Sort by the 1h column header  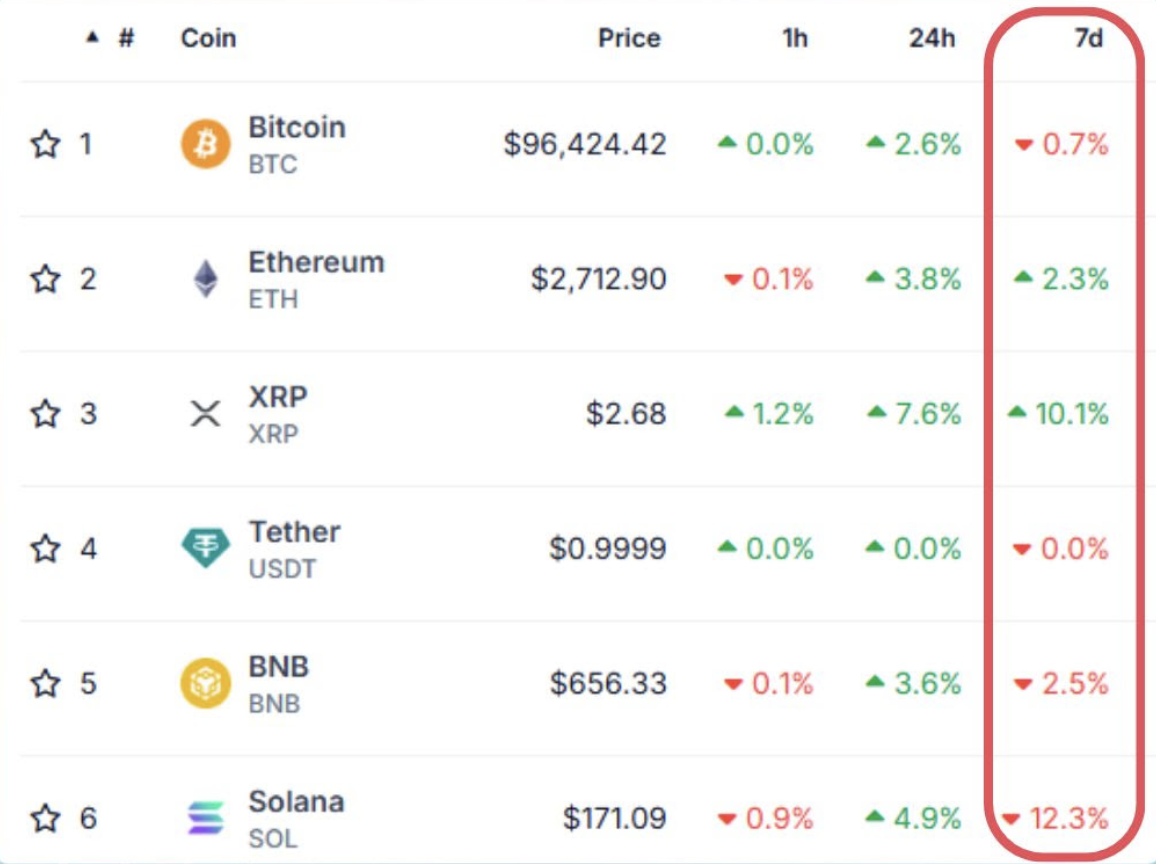point(795,38)
